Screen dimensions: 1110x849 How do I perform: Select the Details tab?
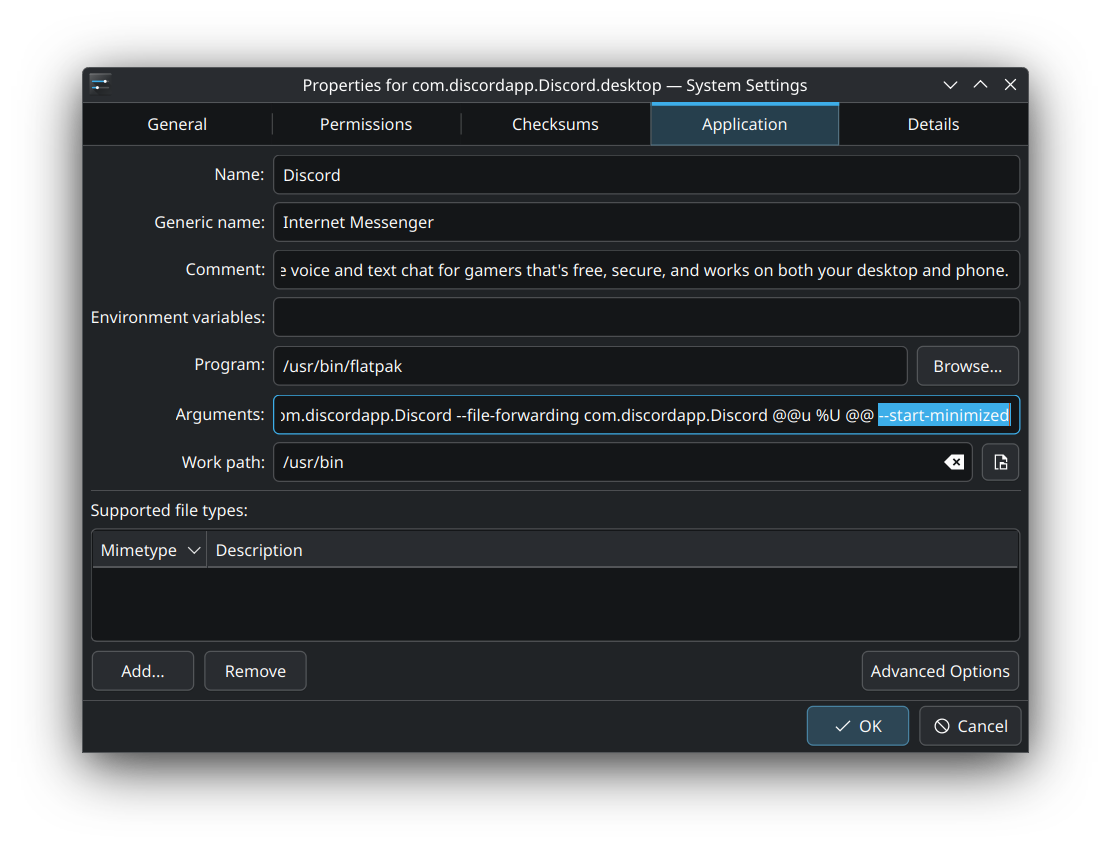pos(933,124)
